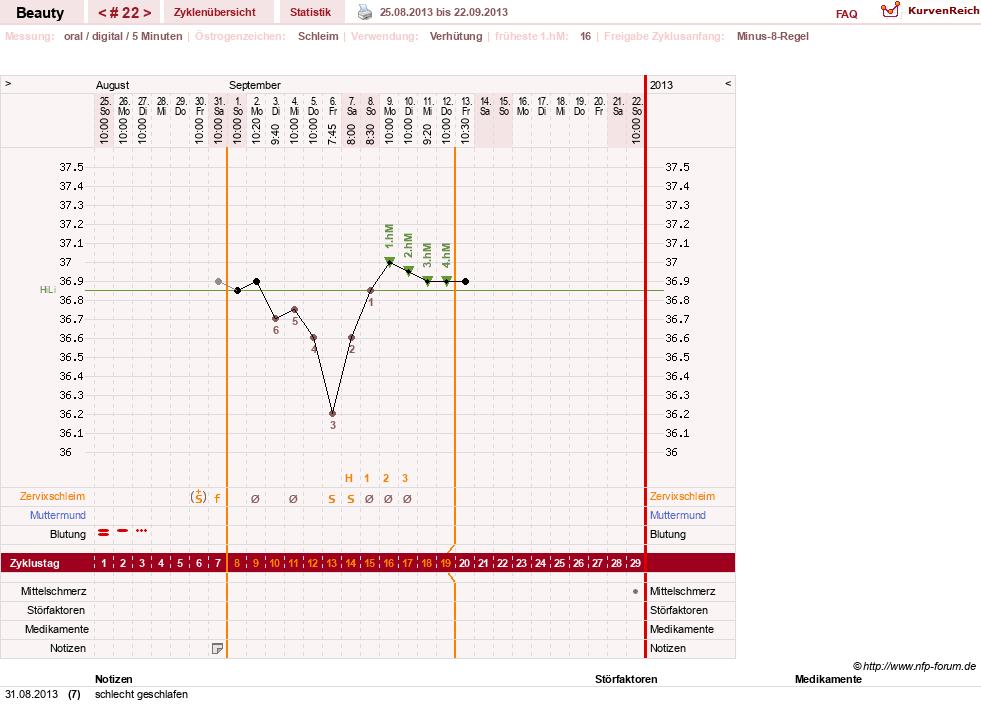The height and width of the screenshot is (718, 981).
Task: Click the right Zervixschleim row label
Action: click(682, 497)
